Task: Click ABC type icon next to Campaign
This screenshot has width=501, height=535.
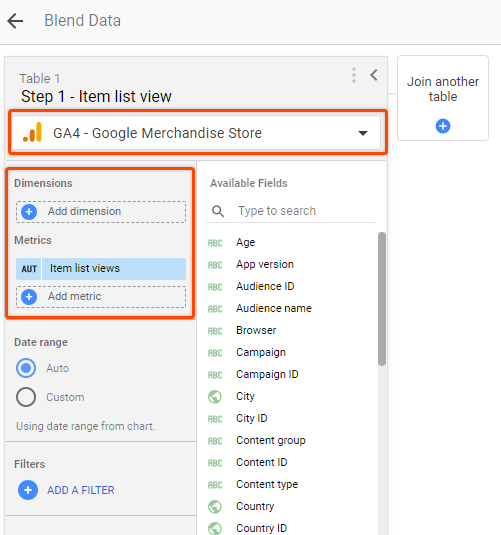Action: (x=215, y=353)
